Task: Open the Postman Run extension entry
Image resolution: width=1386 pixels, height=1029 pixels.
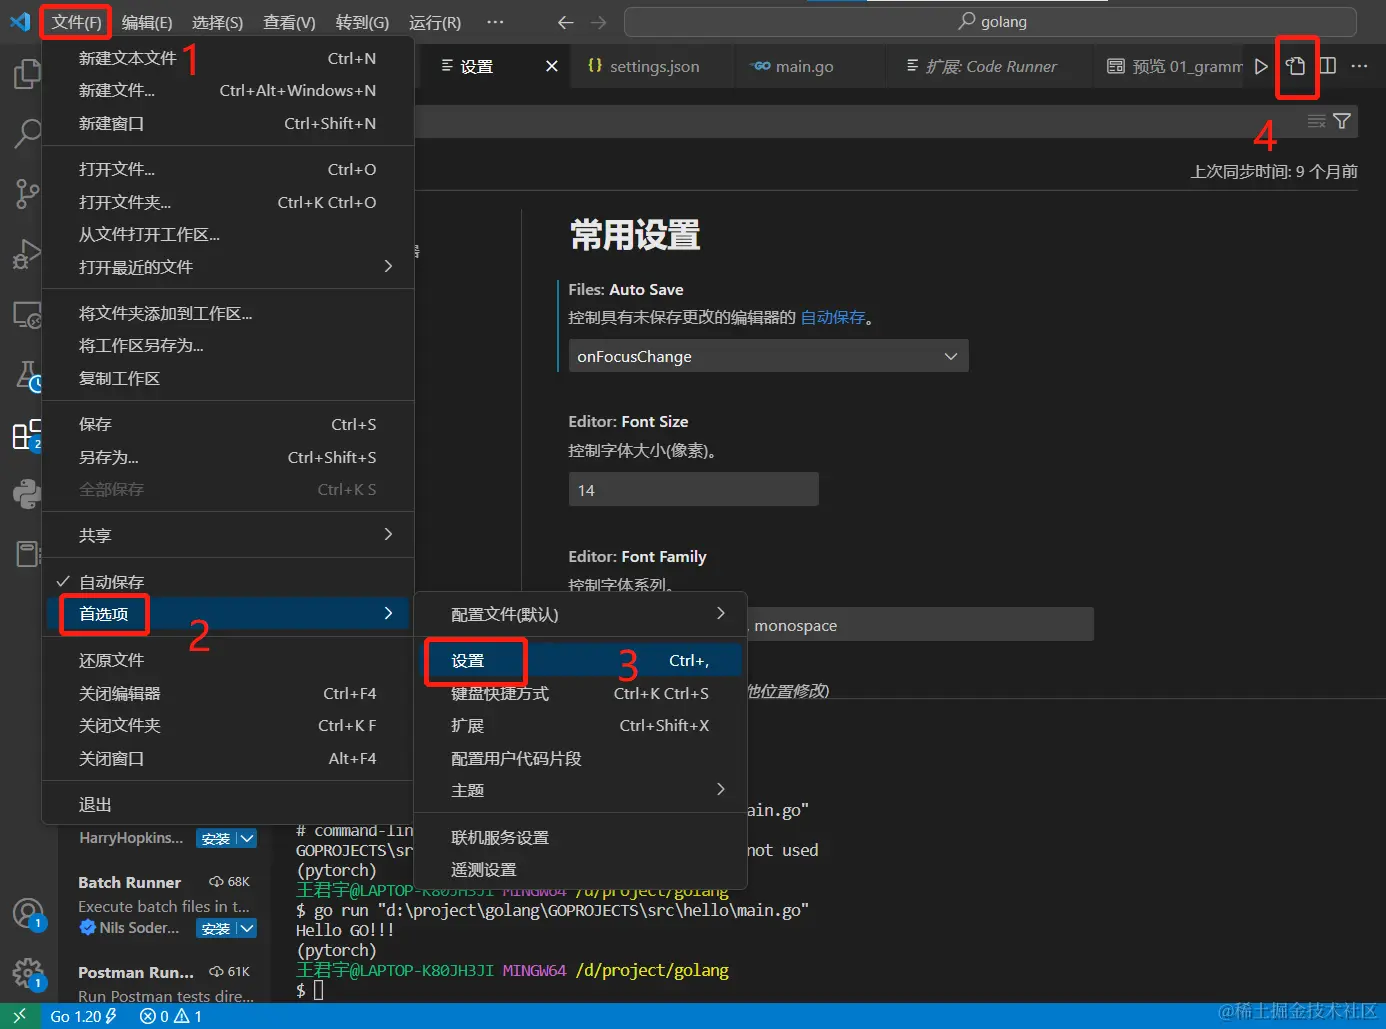Action: 166,983
